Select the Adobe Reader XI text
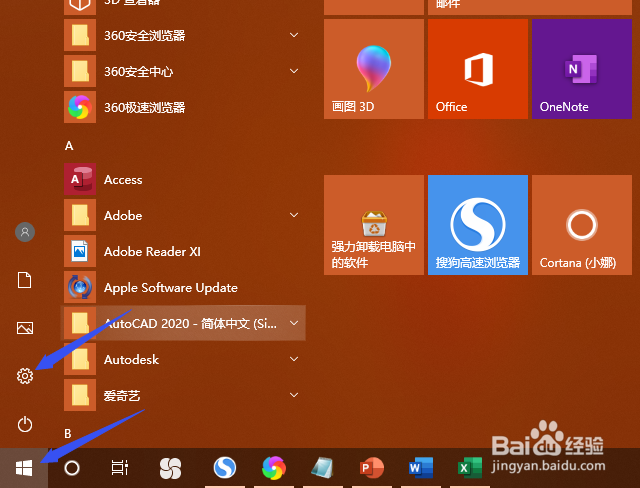 click(152, 251)
